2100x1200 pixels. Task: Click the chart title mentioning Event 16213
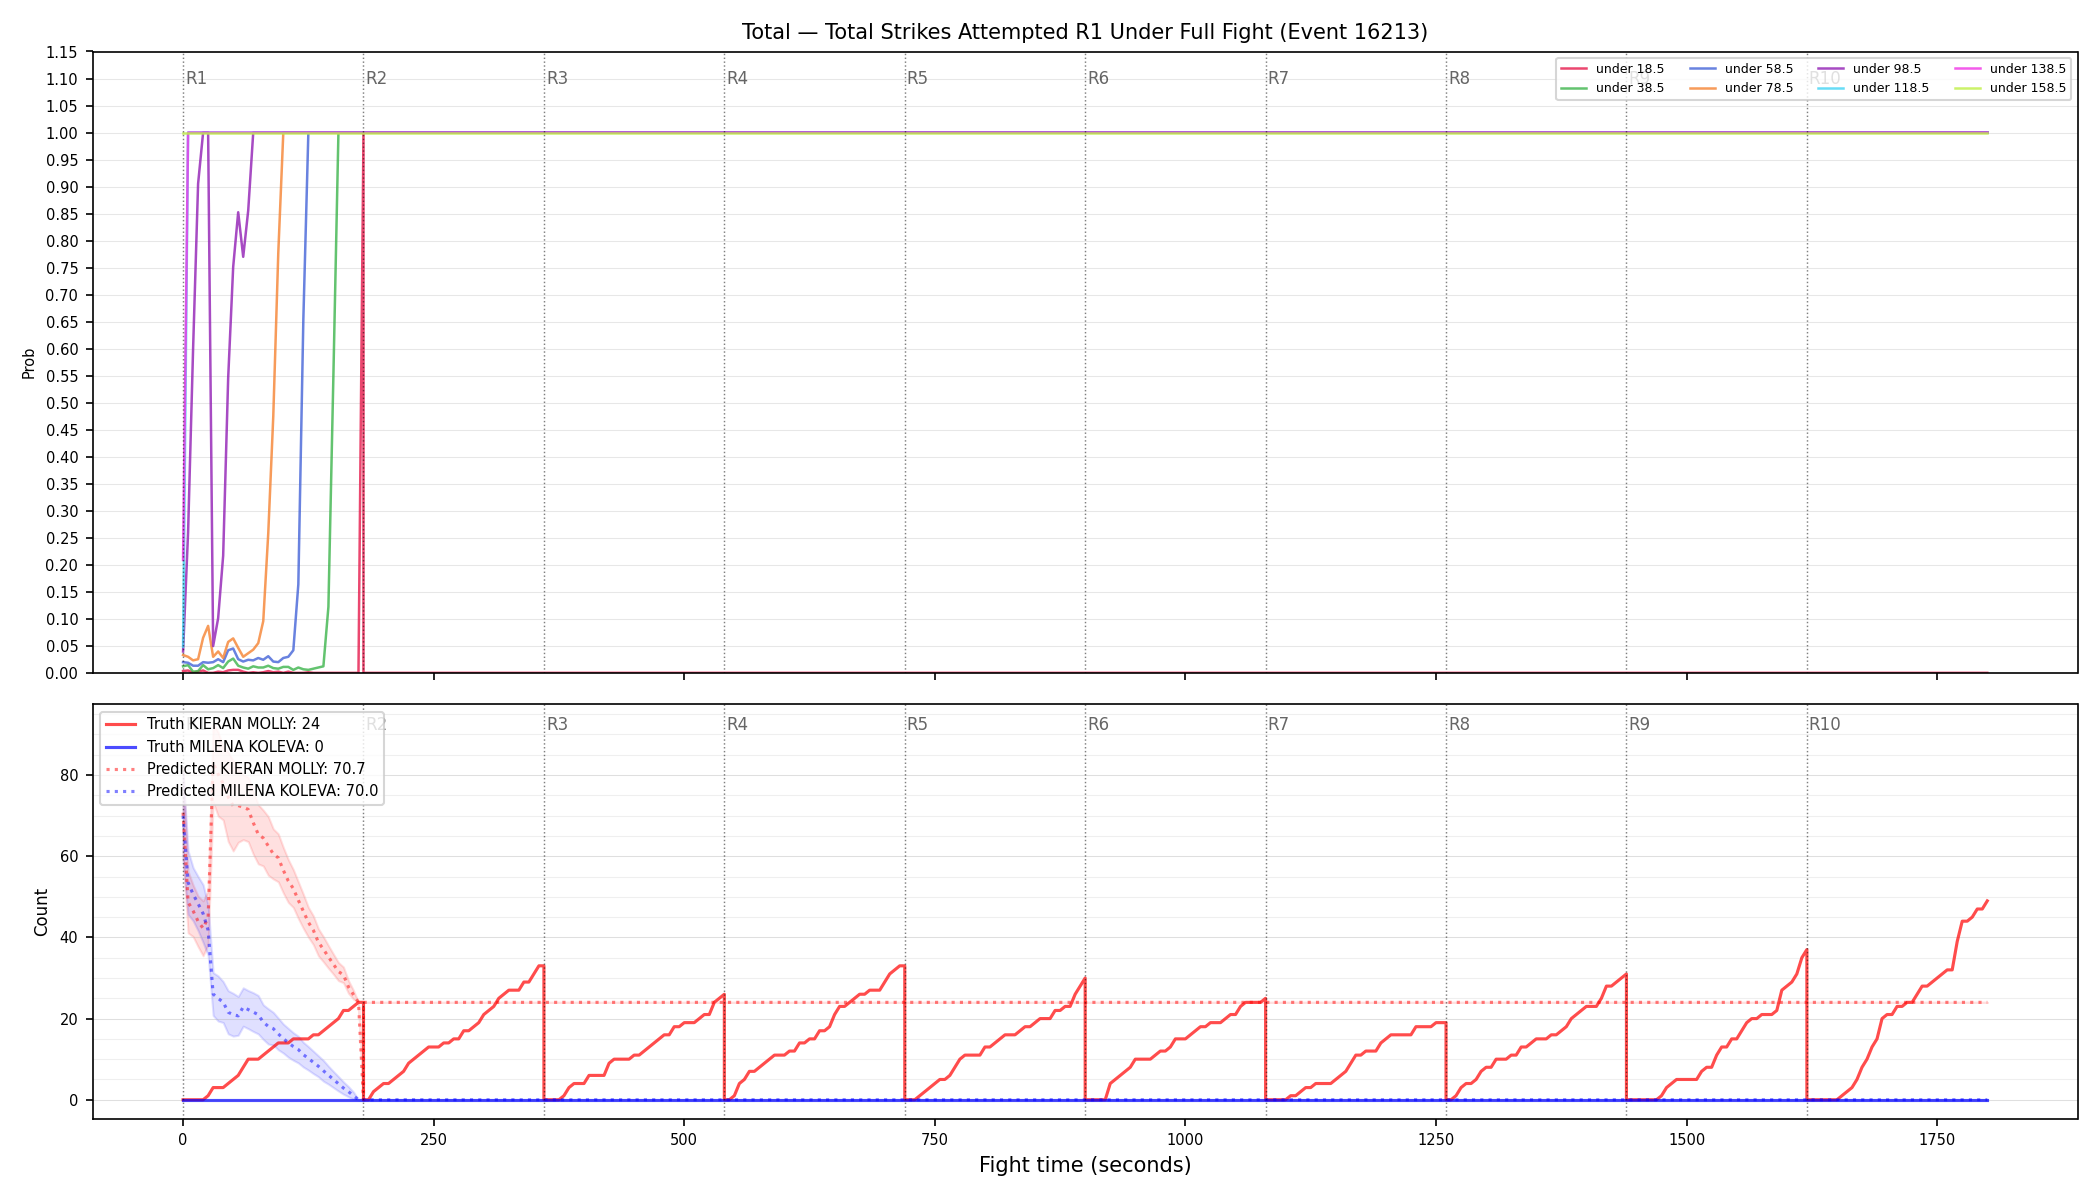1084,32
